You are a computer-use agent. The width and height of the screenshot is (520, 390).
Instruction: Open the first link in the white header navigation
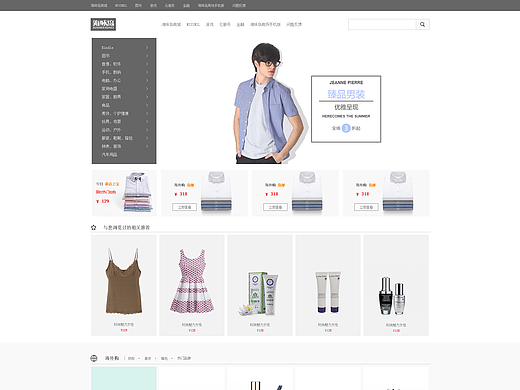tap(171, 24)
